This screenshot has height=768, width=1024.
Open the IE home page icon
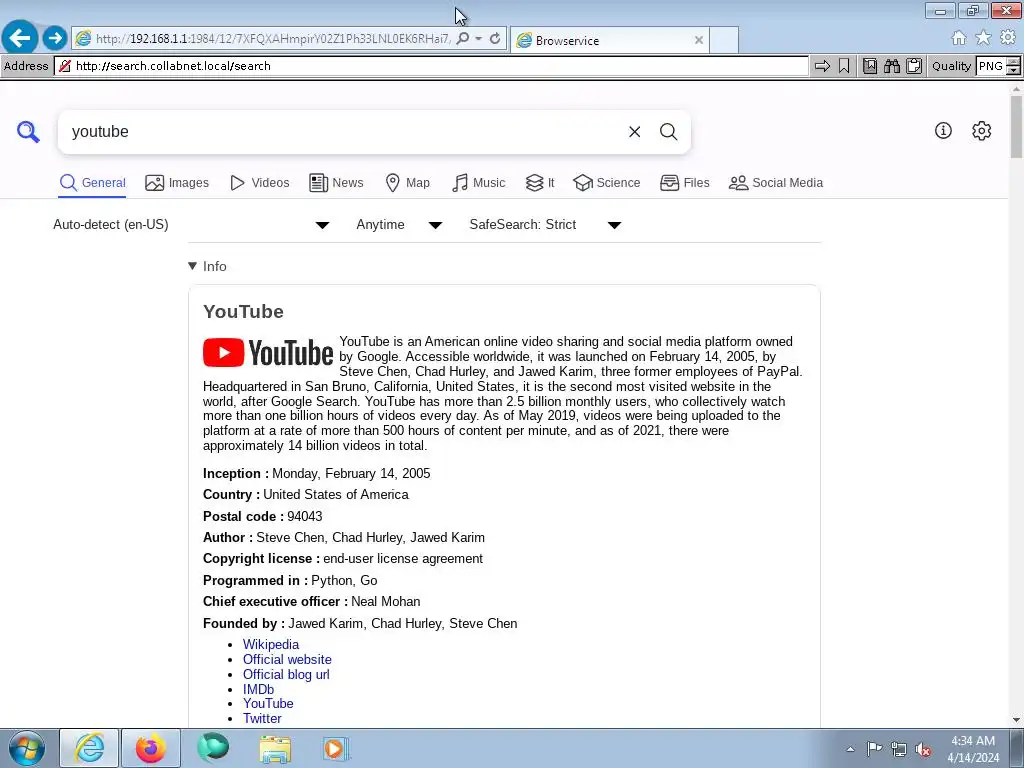click(x=959, y=38)
